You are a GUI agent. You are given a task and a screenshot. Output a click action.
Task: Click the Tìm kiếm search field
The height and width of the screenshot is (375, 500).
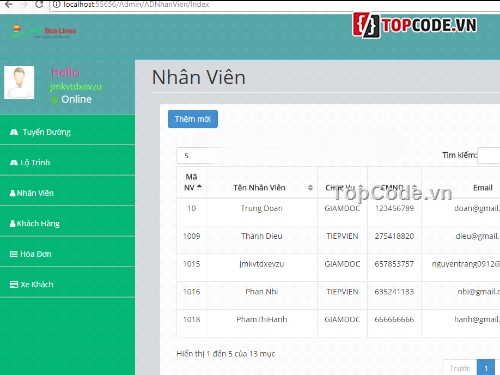point(489,155)
